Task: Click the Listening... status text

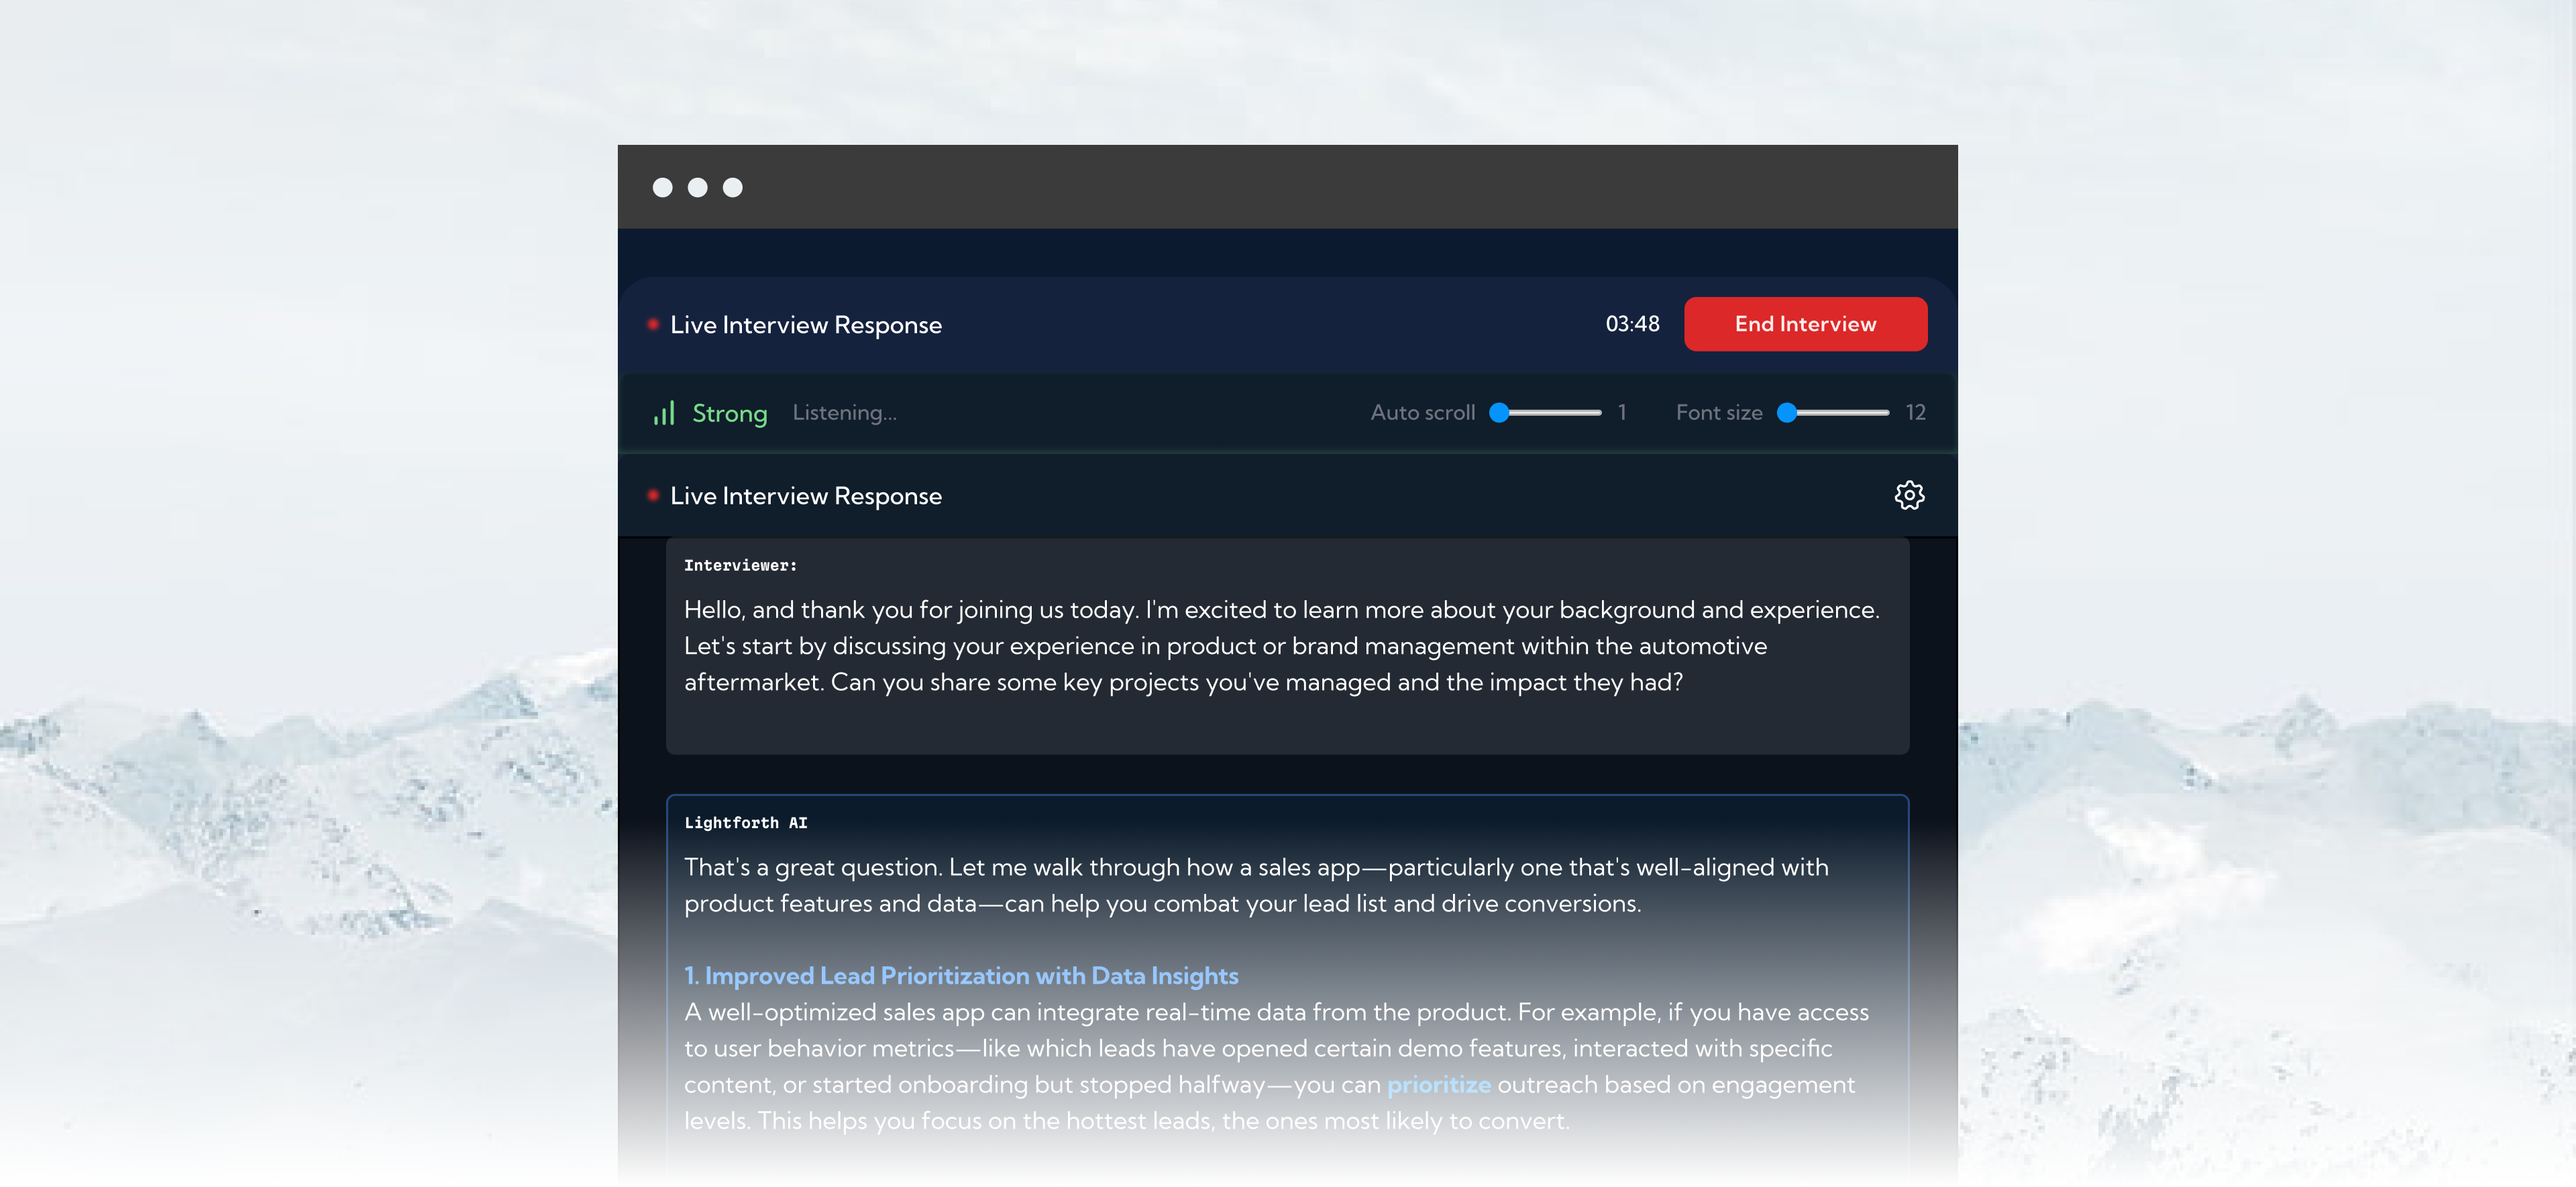Action: tap(844, 413)
